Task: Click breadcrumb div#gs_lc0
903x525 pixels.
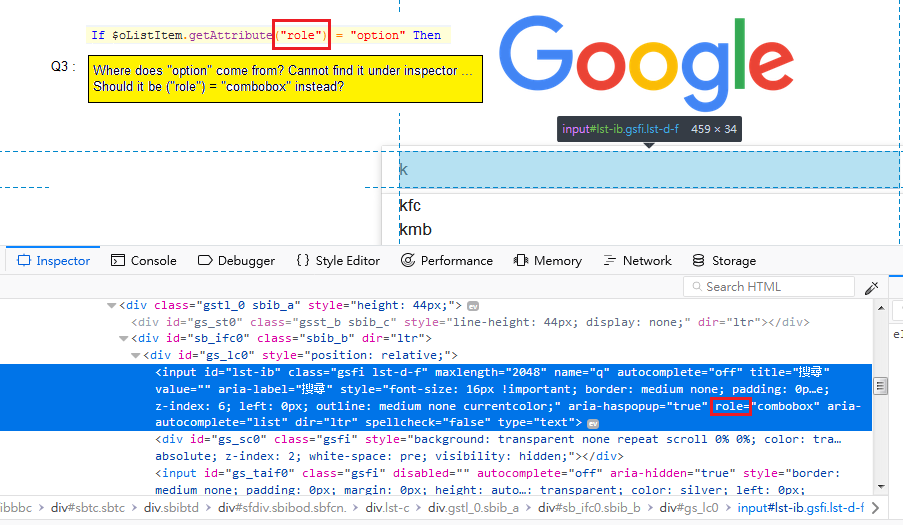Action: click(689, 508)
